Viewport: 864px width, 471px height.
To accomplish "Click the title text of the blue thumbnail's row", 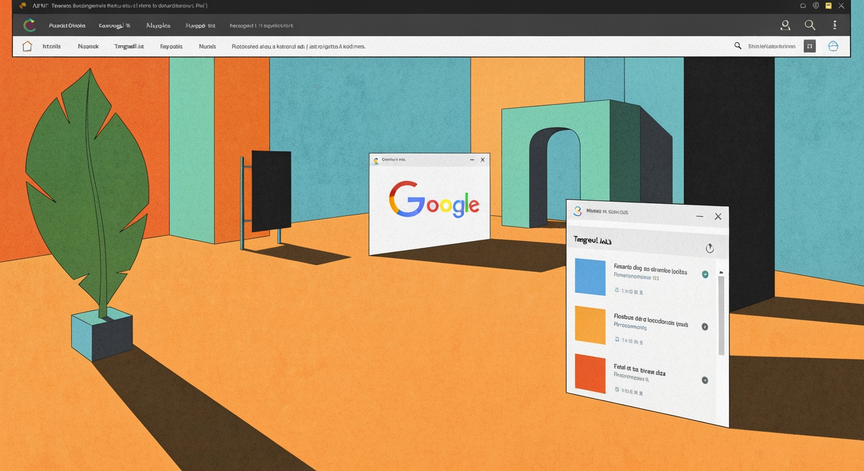I will [650, 269].
